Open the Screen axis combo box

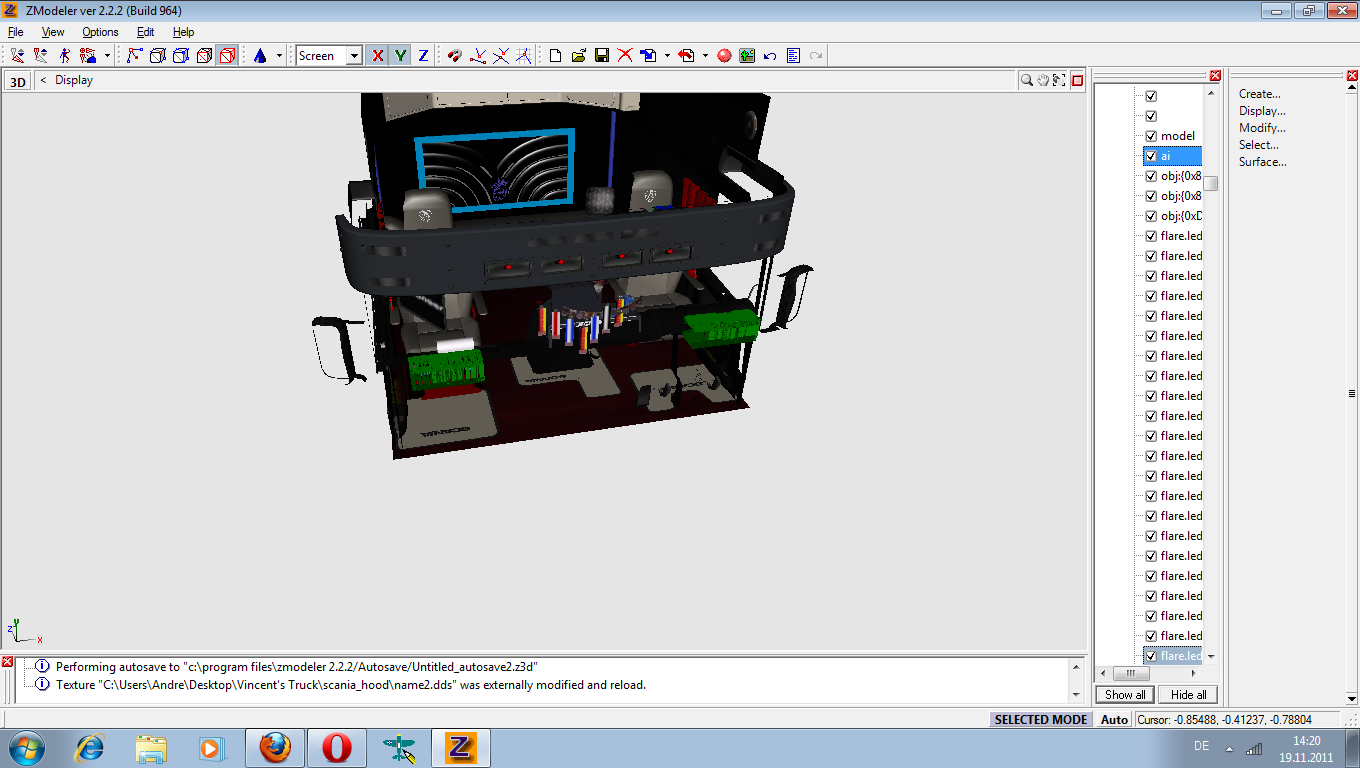click(x=329, y=56)
